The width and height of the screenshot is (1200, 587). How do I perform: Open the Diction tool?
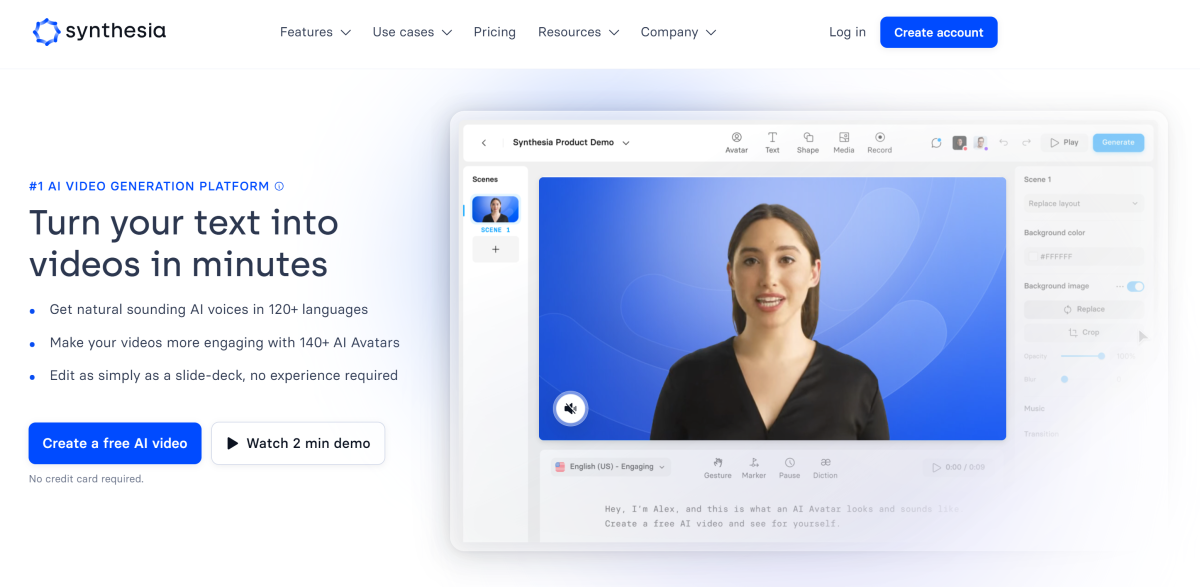tap(825, 467)
